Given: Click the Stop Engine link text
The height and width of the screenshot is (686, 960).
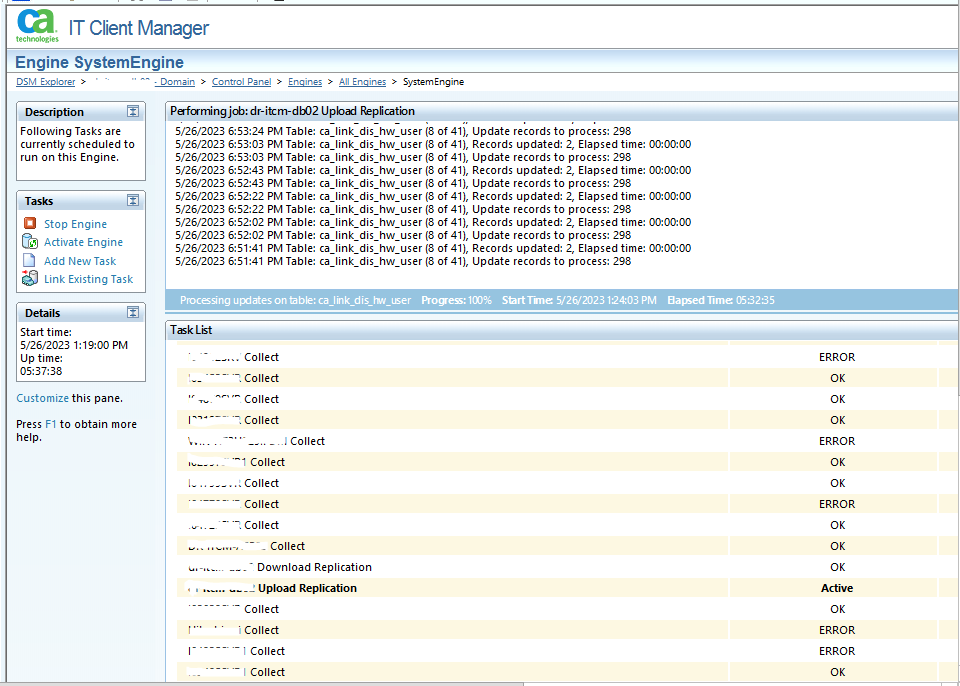Looking at the screenshot, I should click(x=75, y=224).
